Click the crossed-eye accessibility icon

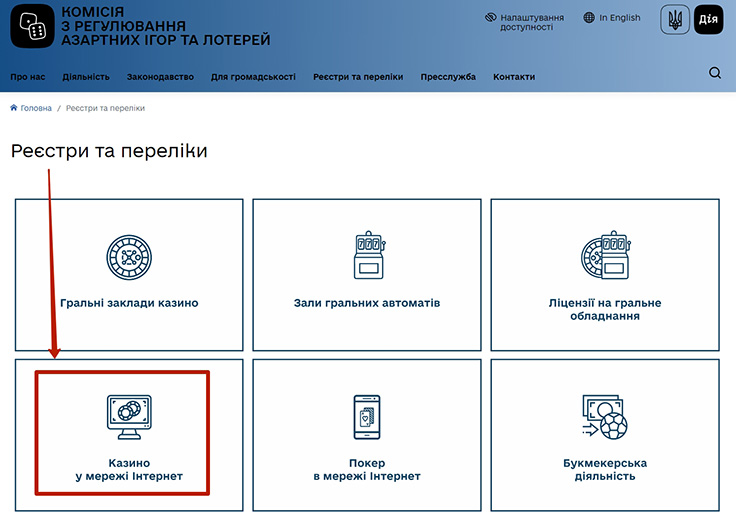(491, 18)
